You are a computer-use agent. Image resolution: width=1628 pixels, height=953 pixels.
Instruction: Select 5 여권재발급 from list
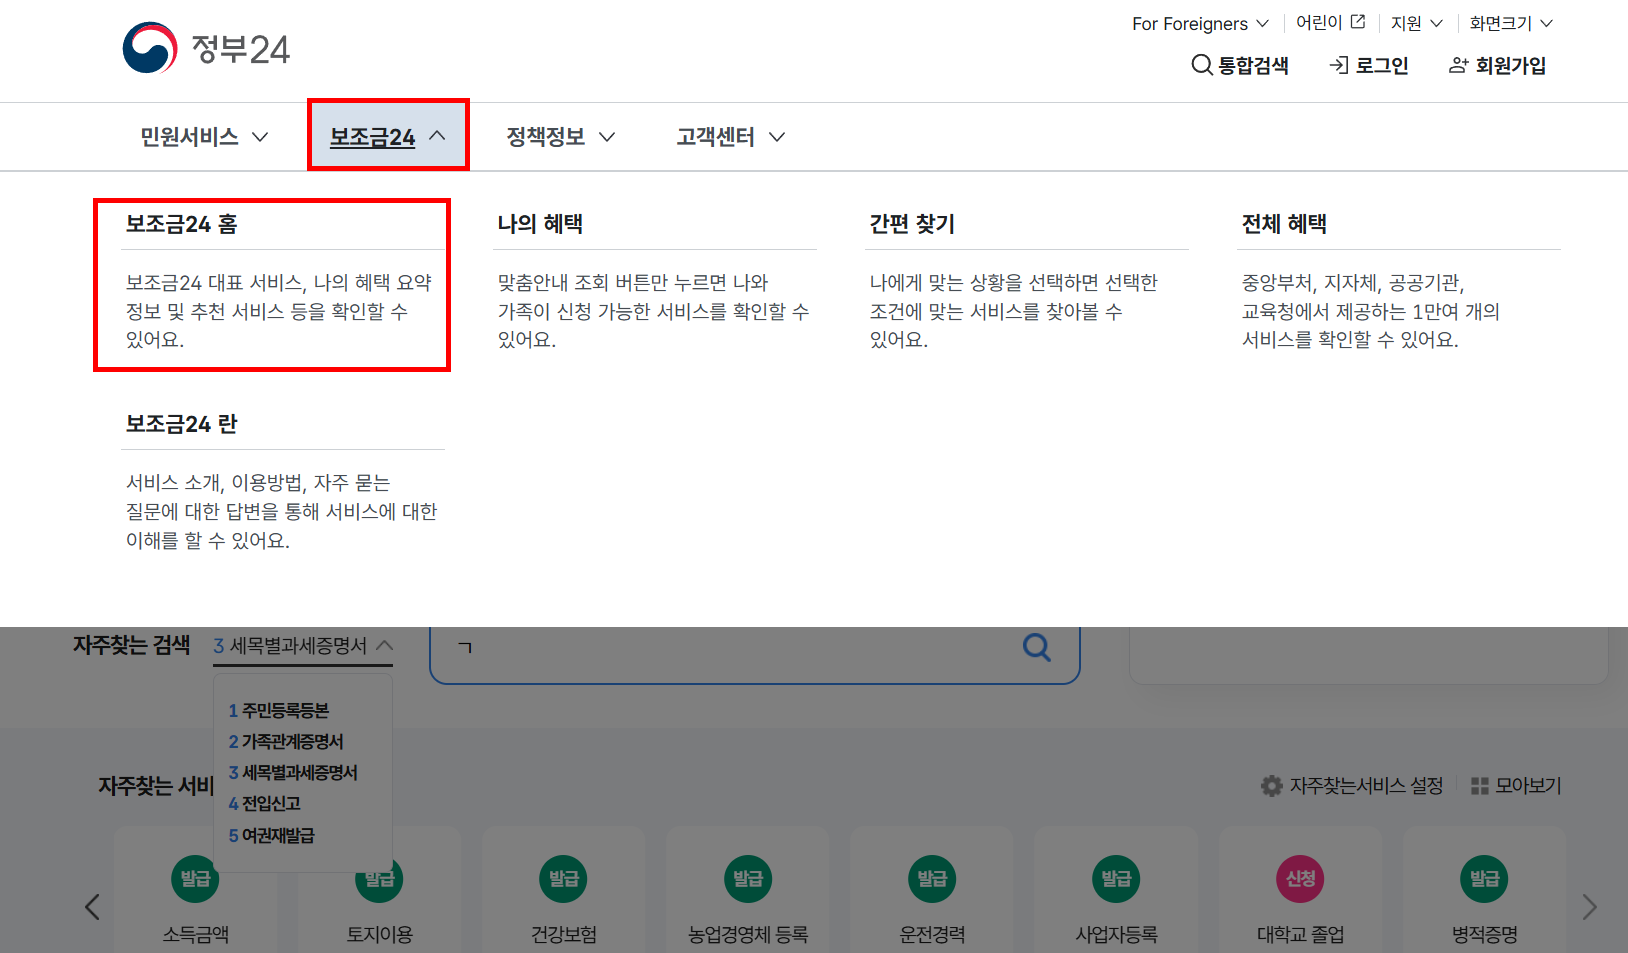[272, 835]
